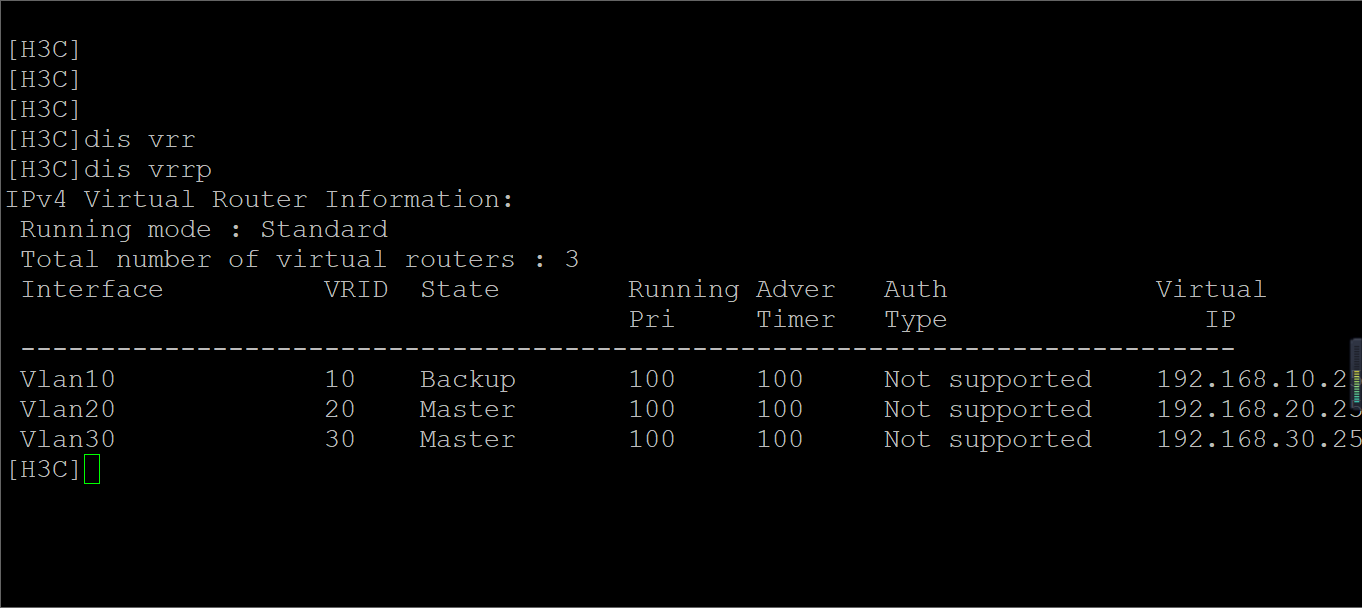This screenshot has width=1362, height=608.
Task: Click the Auth Type column header
Action: [915, 304]
